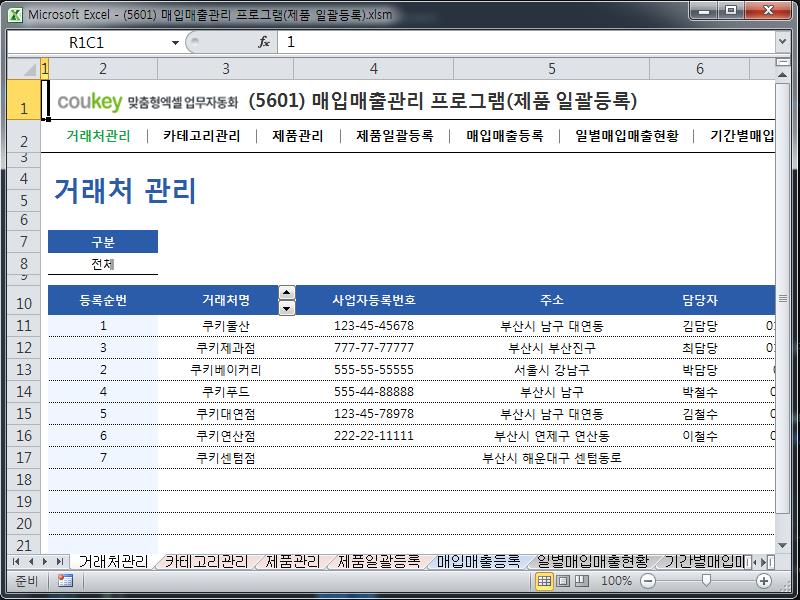Click the horizontal scrollbar right arrow
Screen dimensions: 800x600
pyautogui.click(x=763, y=562)
